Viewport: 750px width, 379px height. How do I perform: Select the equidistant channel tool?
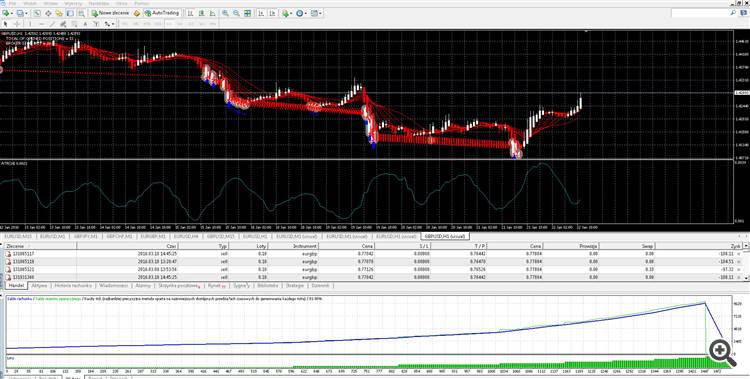coord(63,23)
